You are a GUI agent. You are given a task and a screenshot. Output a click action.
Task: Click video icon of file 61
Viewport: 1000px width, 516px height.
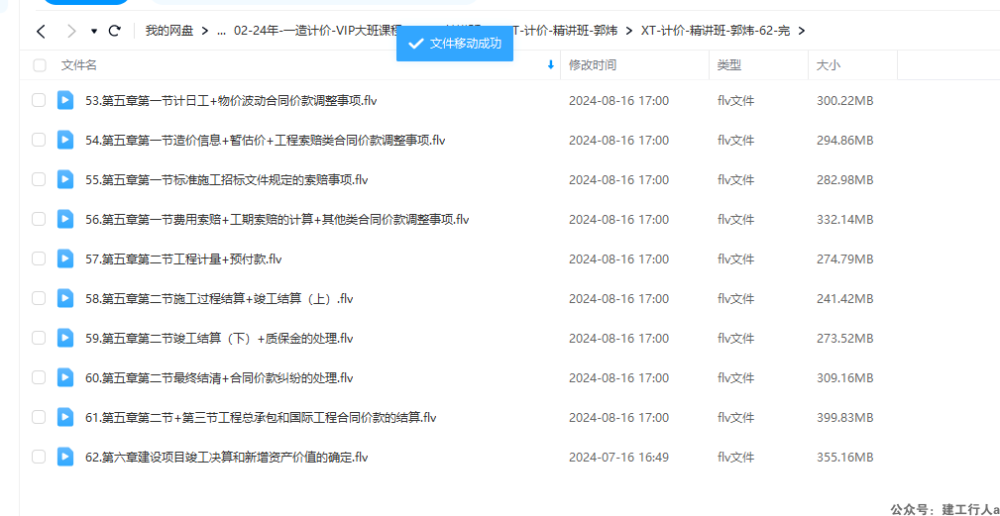[x=65, y=417]
